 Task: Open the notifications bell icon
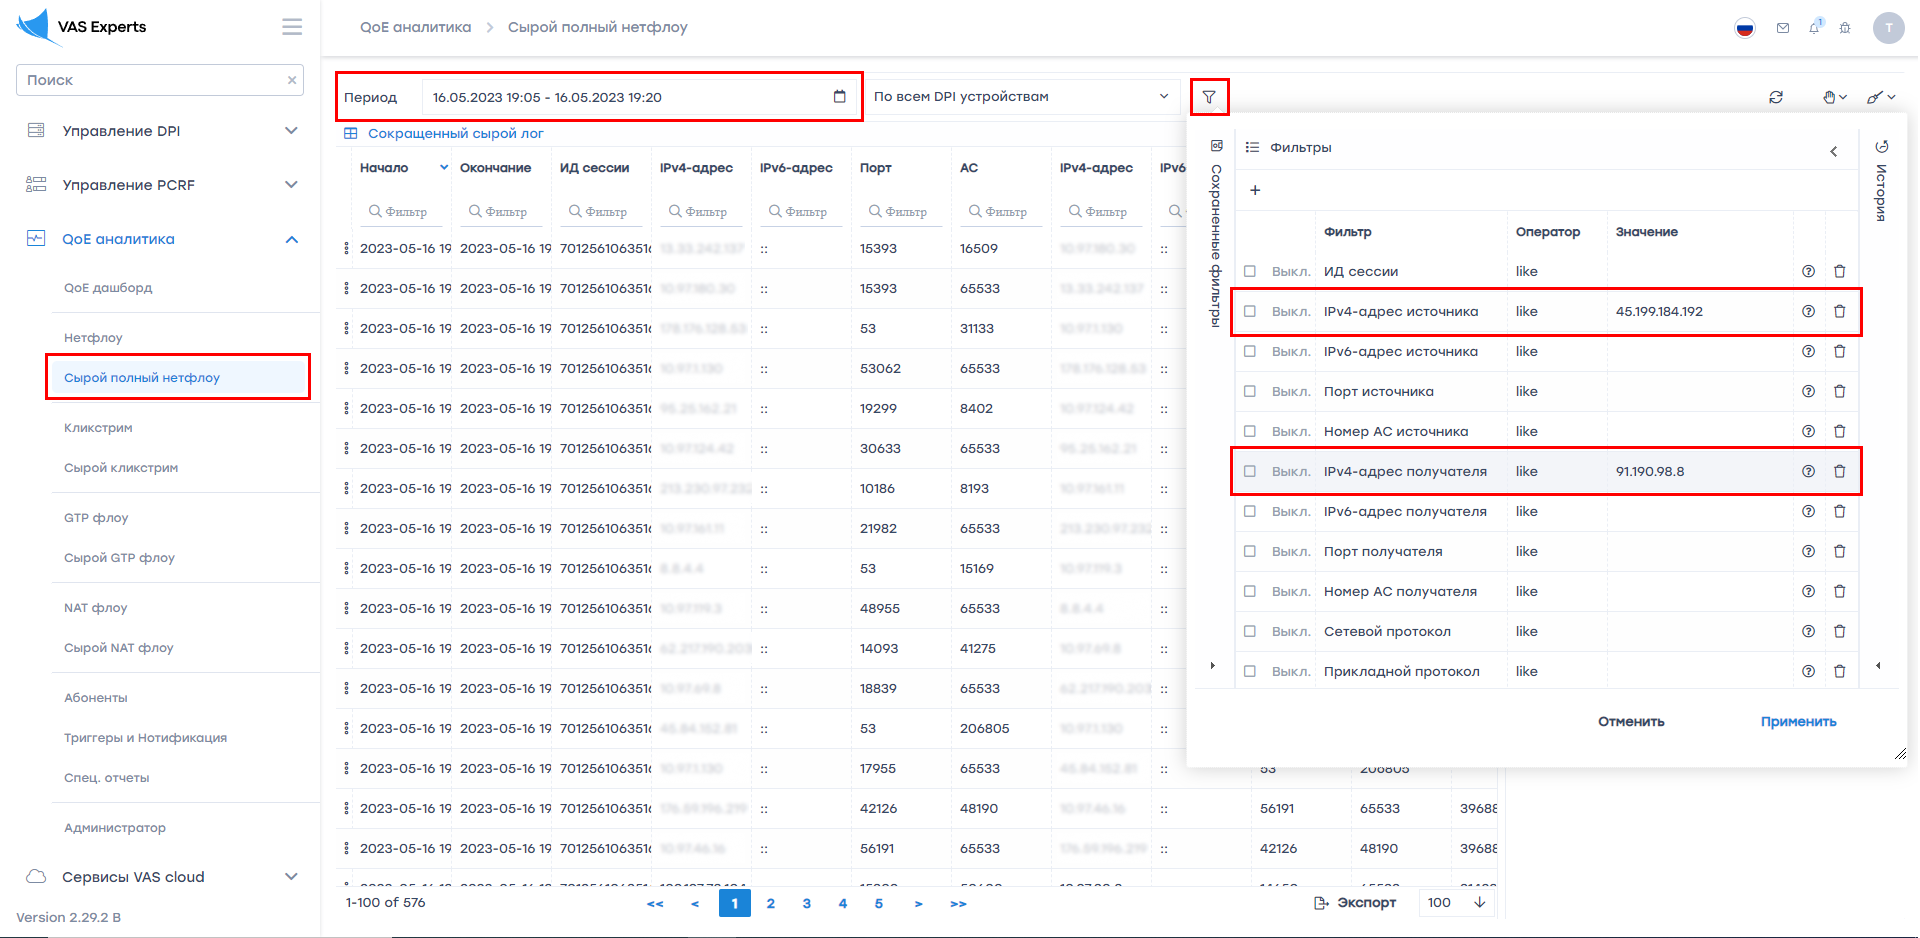pos(1814,28)
